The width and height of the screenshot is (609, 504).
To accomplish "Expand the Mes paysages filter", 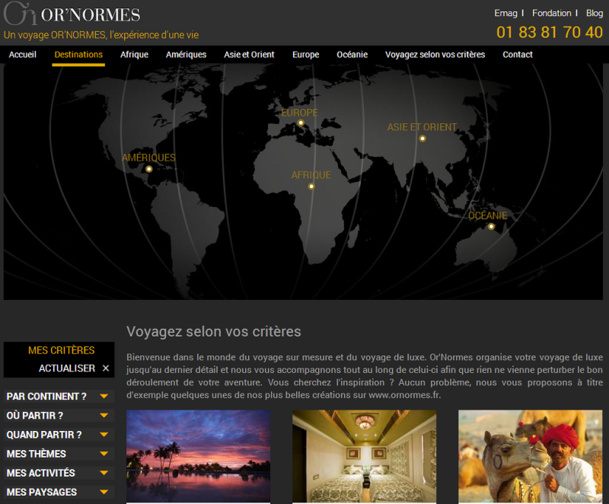I will (x=104, y=492).
